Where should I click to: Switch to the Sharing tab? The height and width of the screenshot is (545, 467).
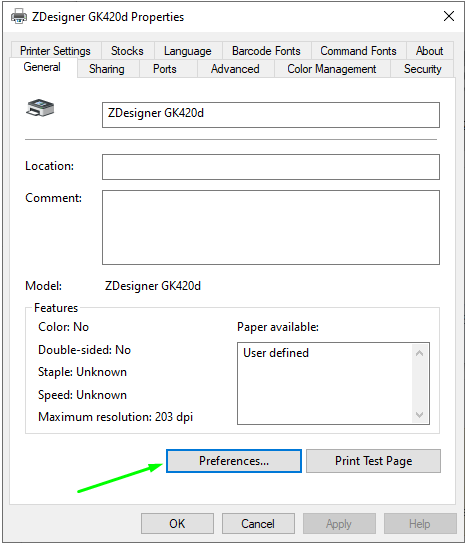coord(107,68)
